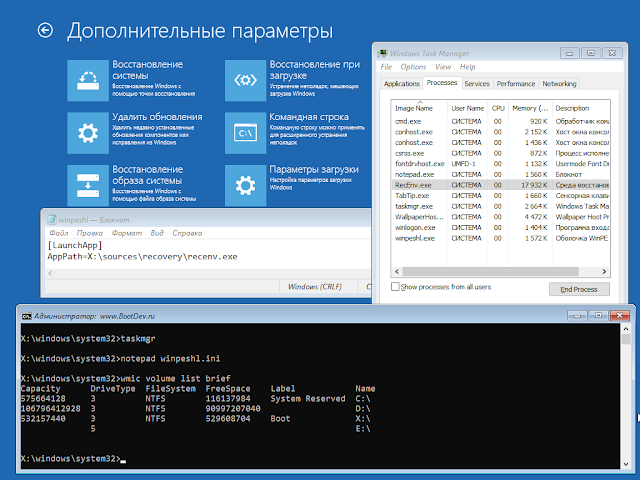Open Task Manager View menu

[443, 67]
